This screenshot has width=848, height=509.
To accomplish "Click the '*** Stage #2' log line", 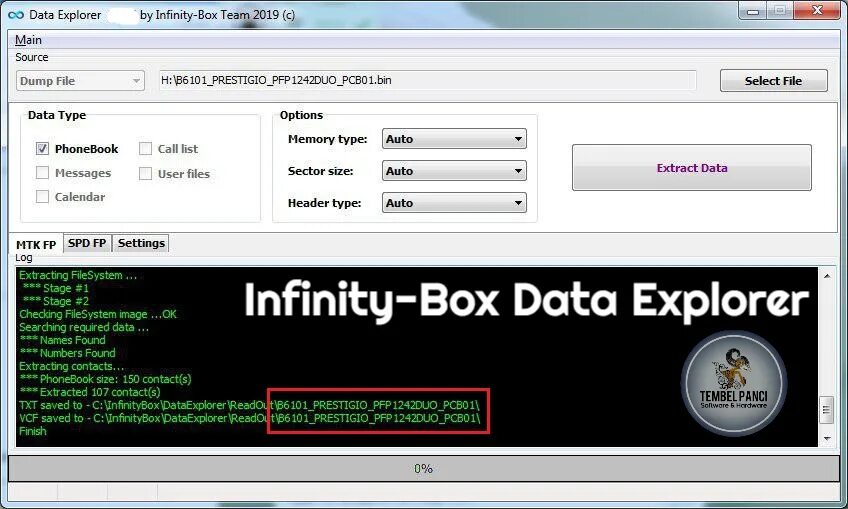I will point(55,301).
